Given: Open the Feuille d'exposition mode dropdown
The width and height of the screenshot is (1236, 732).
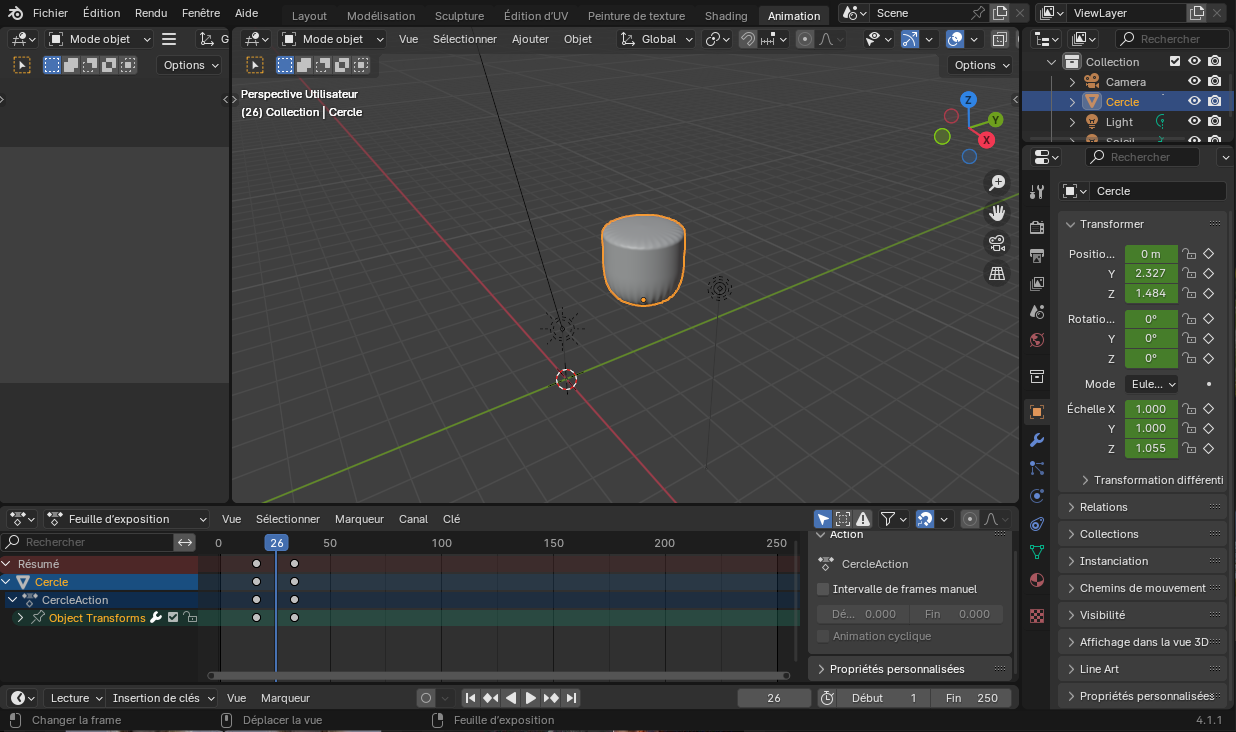Looking at the screenshot, I should click(127, 519).
